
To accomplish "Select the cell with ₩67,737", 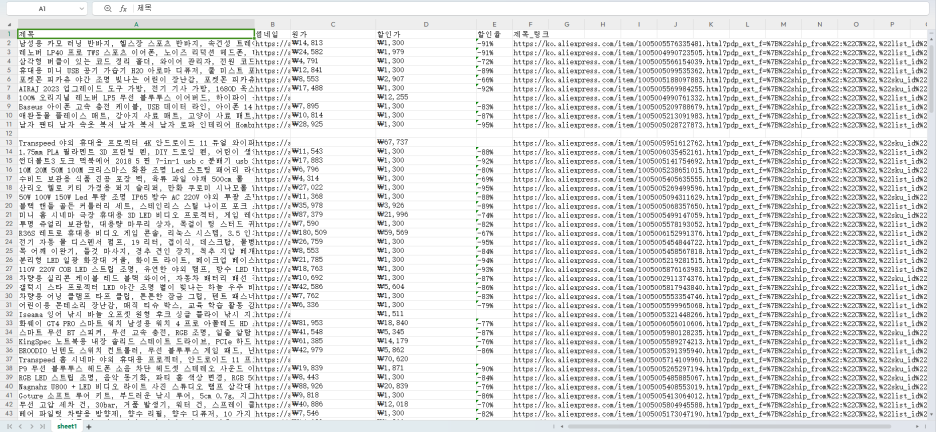I will [426, 142].
